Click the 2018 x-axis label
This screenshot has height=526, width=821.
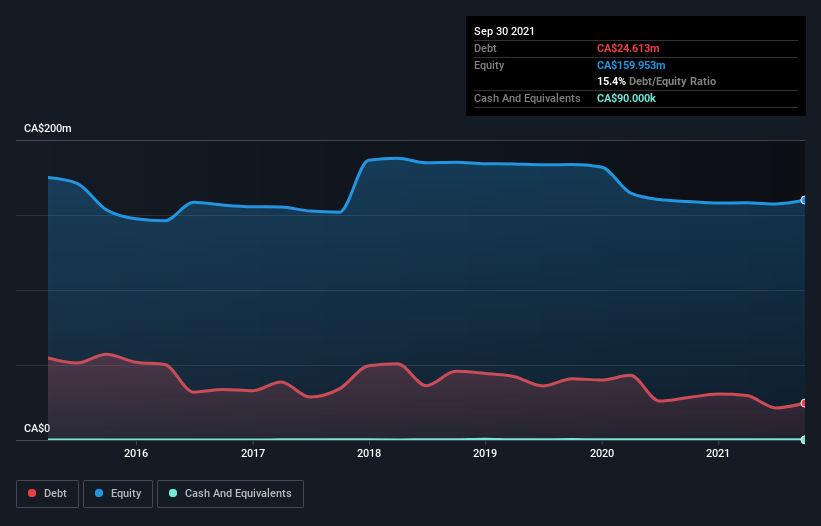tap(369, 453)
